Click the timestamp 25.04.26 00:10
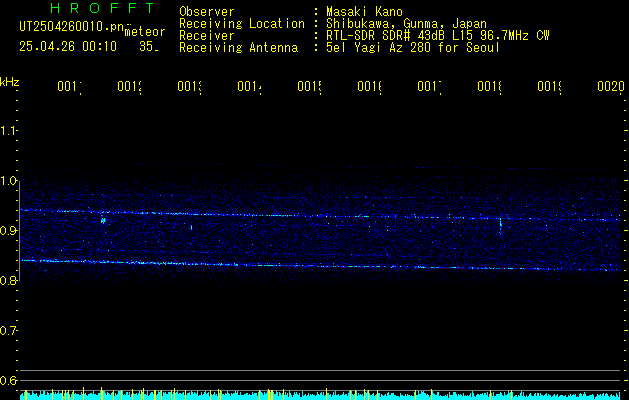The image size is (629, 400). coord(68,47)
